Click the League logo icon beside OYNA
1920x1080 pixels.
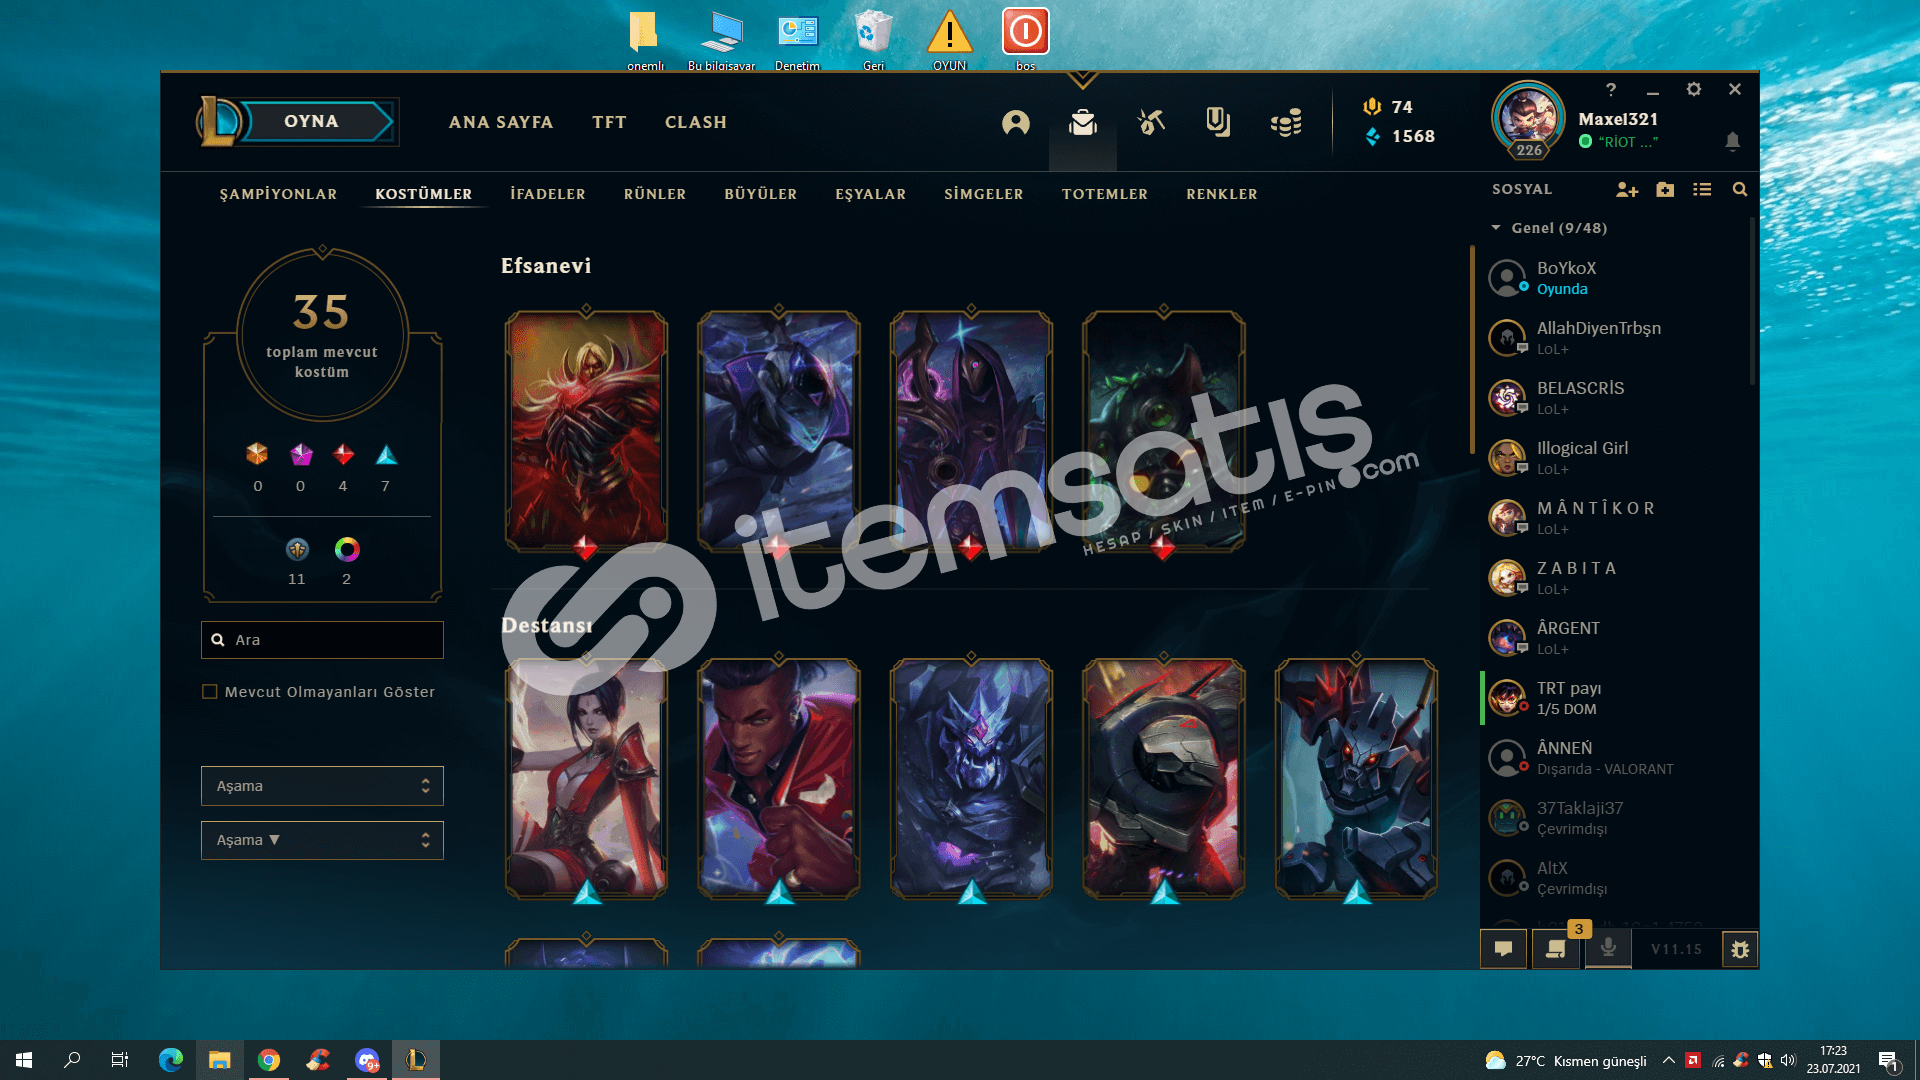click(x=219, y=121)
